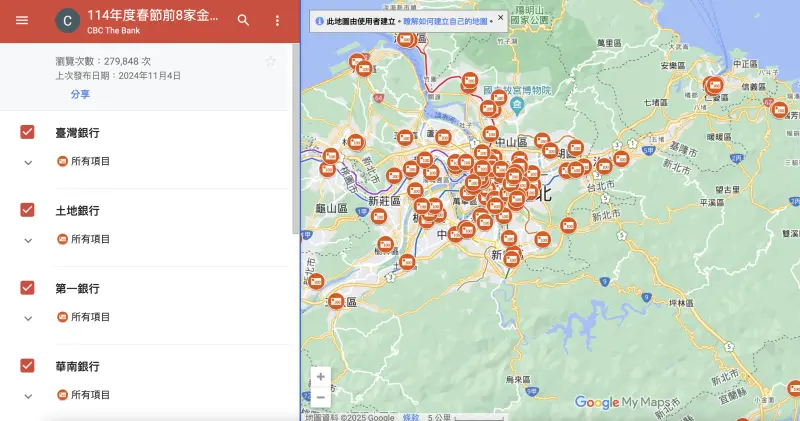
Task: Click the sidebar vertical scrollbar
Action: [x=295, y=139]
